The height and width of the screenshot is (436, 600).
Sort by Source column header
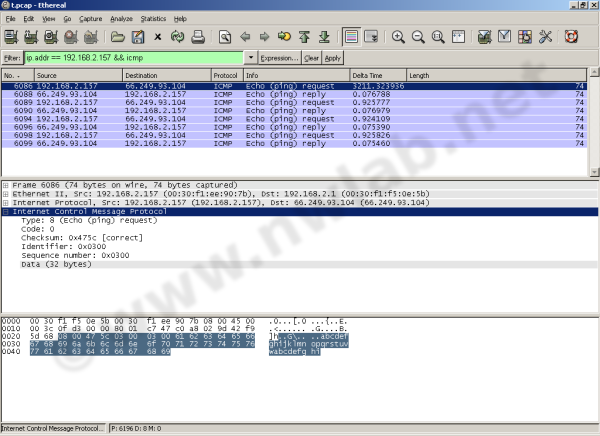click(x=78, y=75)
